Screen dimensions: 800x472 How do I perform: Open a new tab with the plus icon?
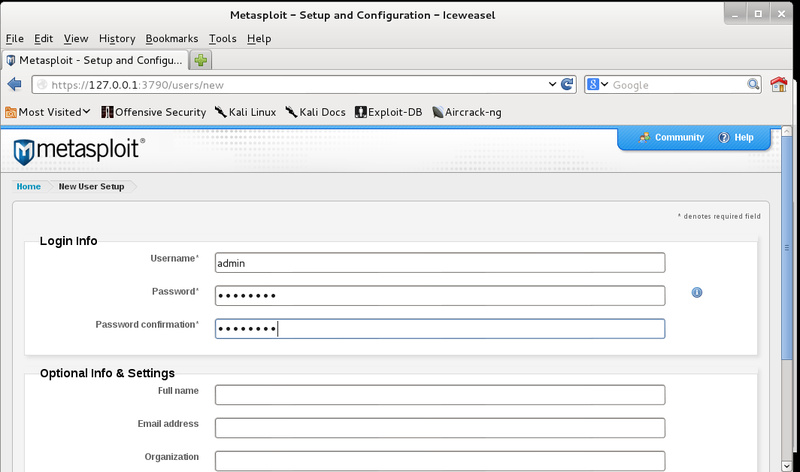[201, 60]
